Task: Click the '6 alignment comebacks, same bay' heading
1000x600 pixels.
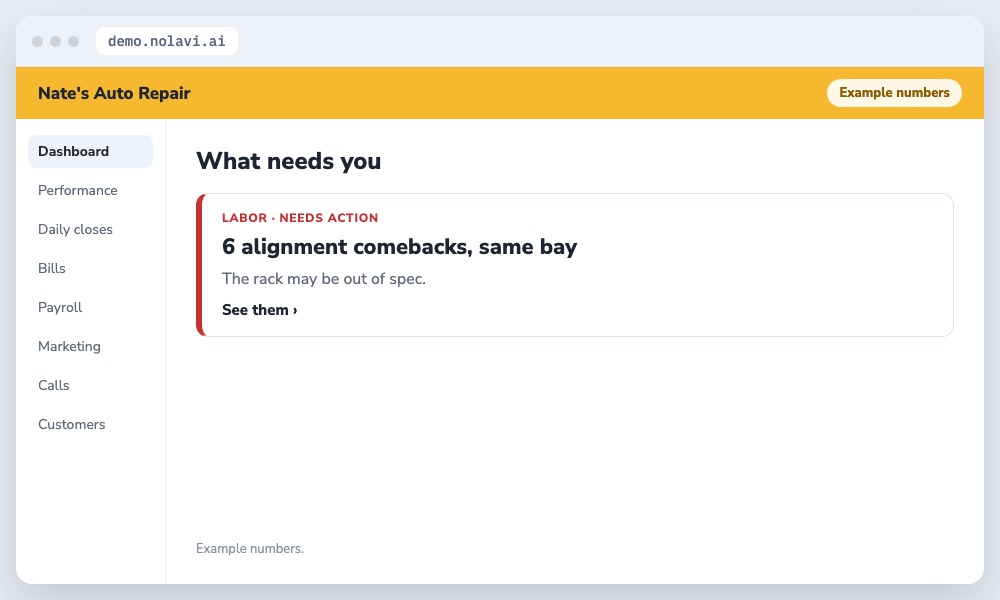Action: click(x=399, y=247)
